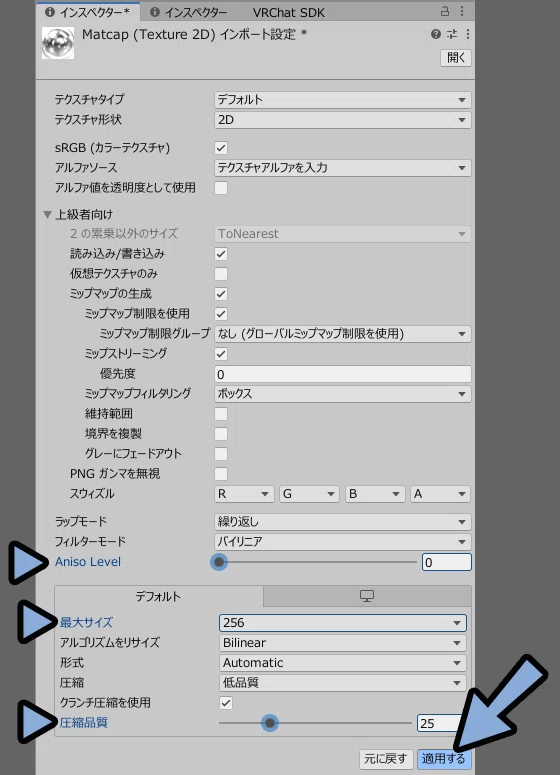The height and width of the screenshot is (775, 560).
Task: Click the 圧縮品質 value field
Action: [441, 723]
